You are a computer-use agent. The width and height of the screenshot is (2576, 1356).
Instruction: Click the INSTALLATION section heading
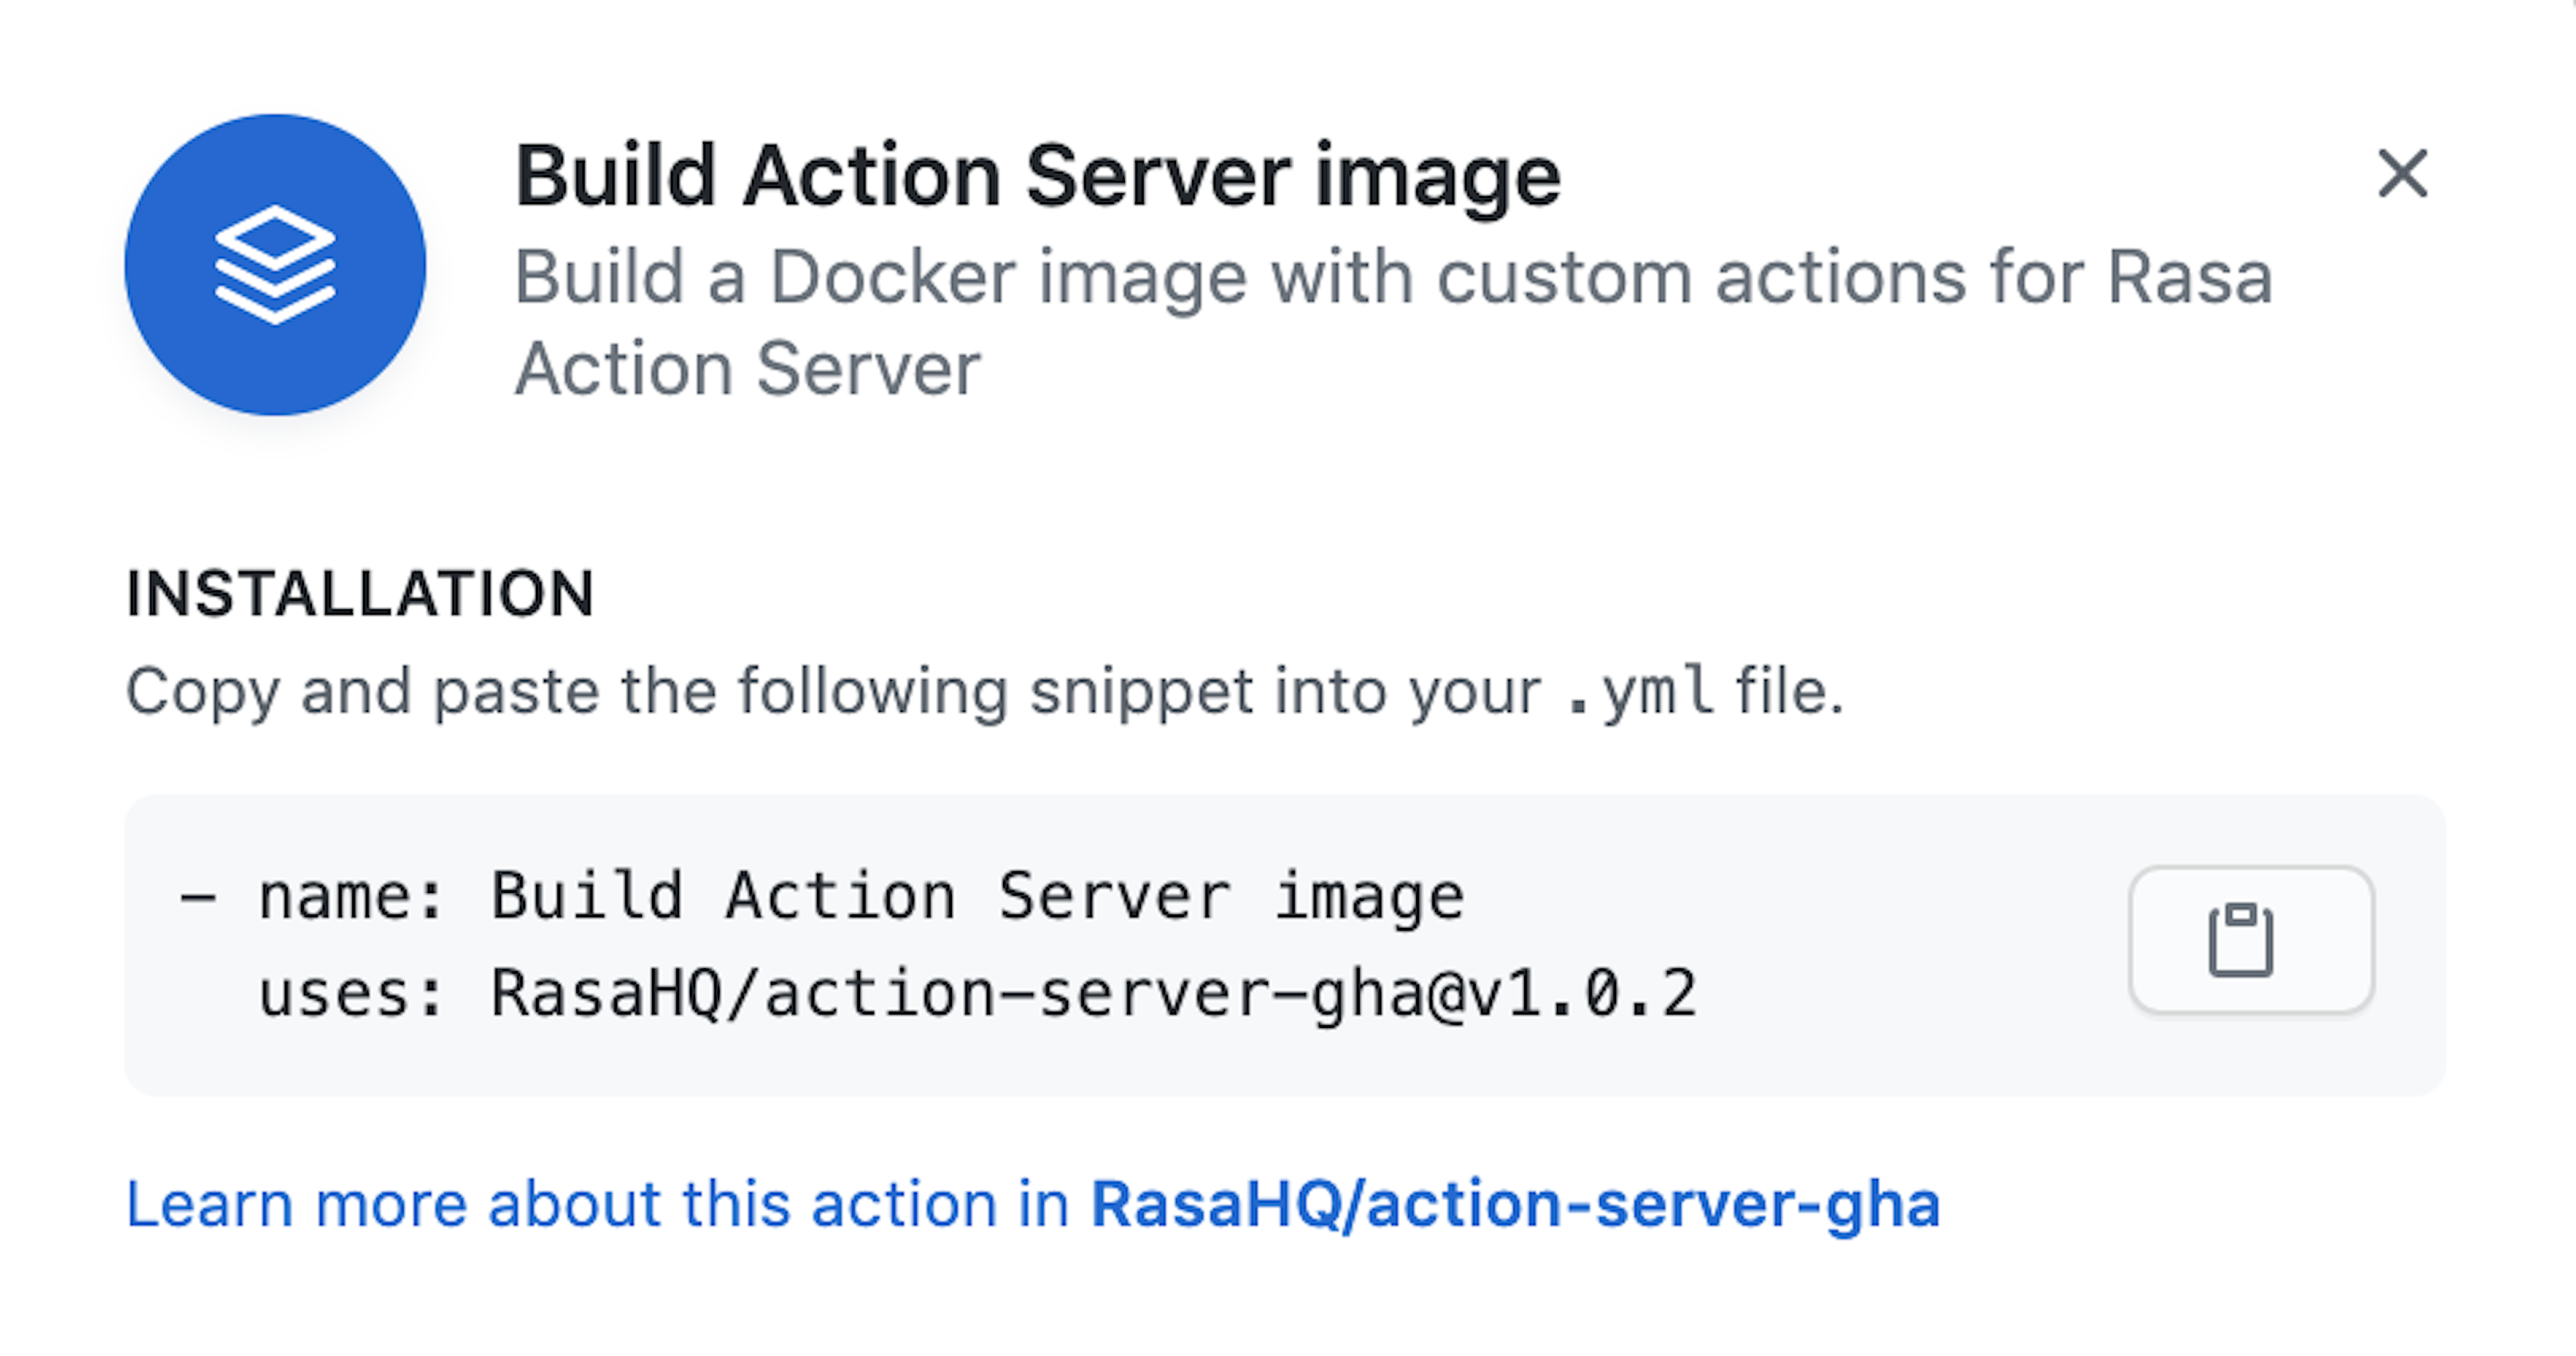click(x=360, y=593)
